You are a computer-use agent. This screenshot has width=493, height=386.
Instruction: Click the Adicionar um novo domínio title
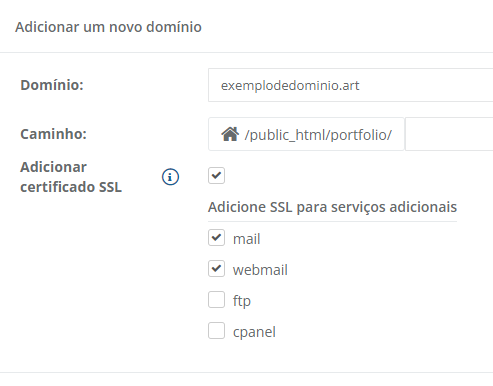pos(108,27)
